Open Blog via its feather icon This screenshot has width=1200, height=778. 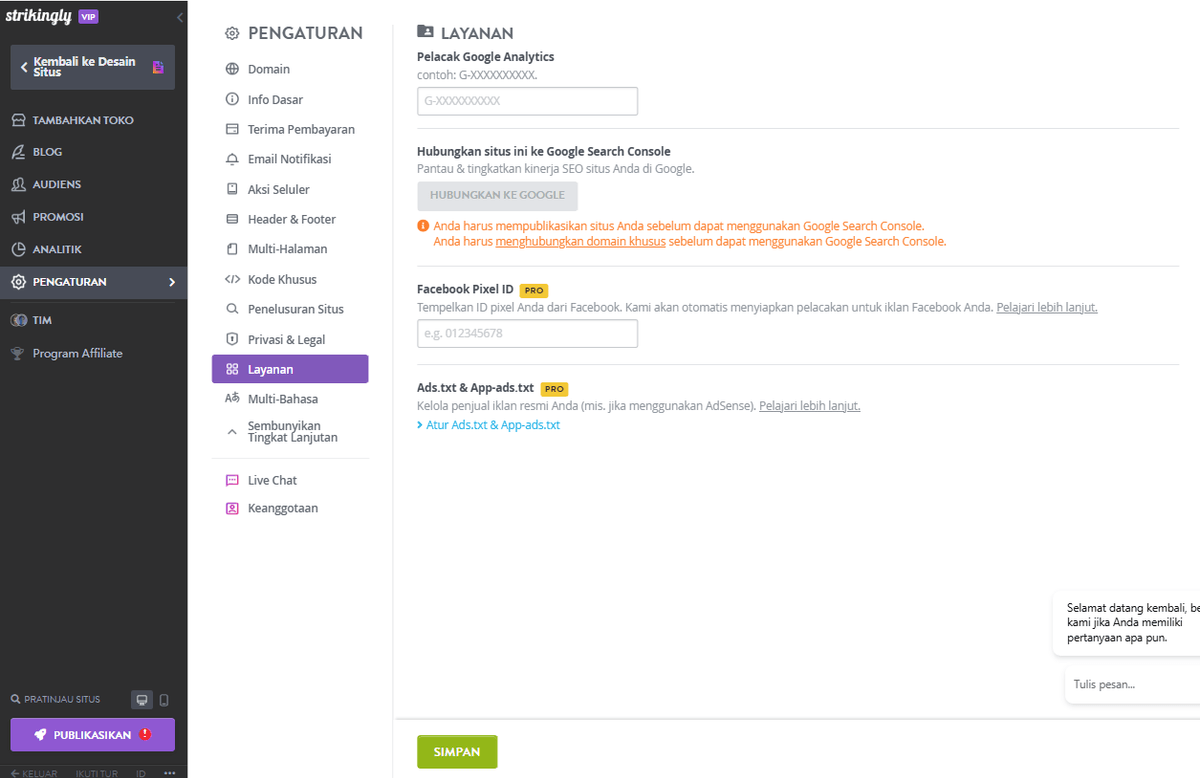click(x=18, y=152)
